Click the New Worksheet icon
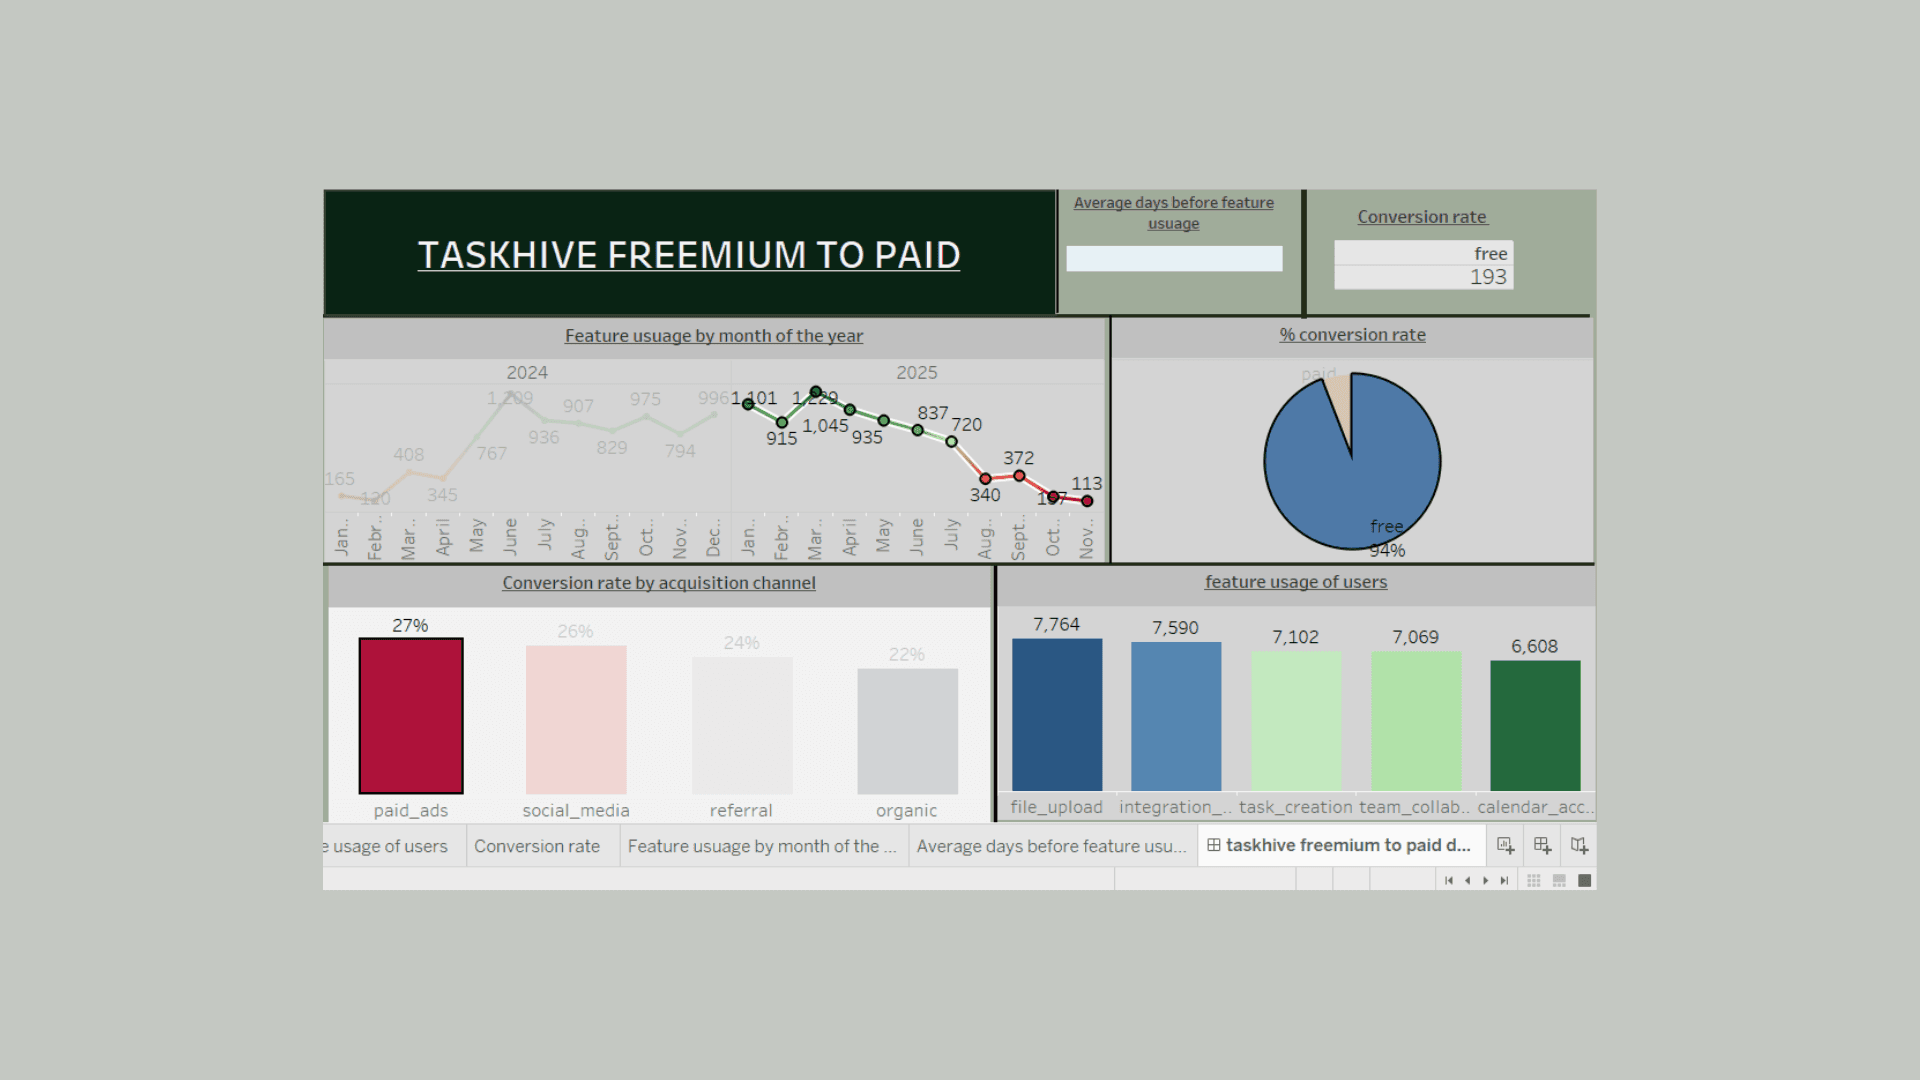 tap(1505, 846)
